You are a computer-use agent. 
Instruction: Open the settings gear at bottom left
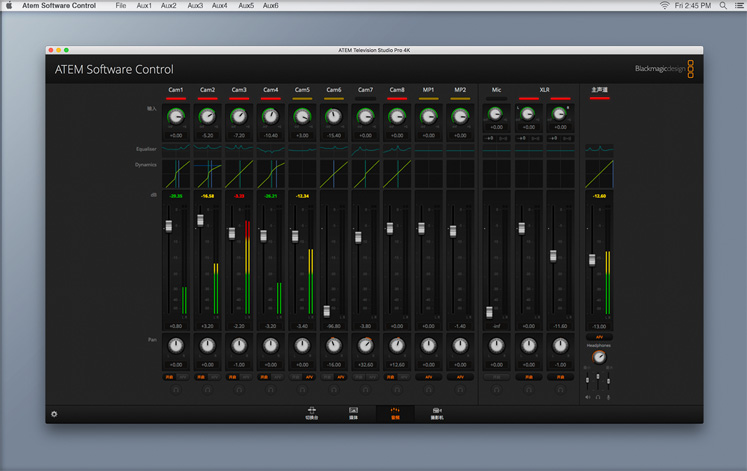tap(54, 413)
